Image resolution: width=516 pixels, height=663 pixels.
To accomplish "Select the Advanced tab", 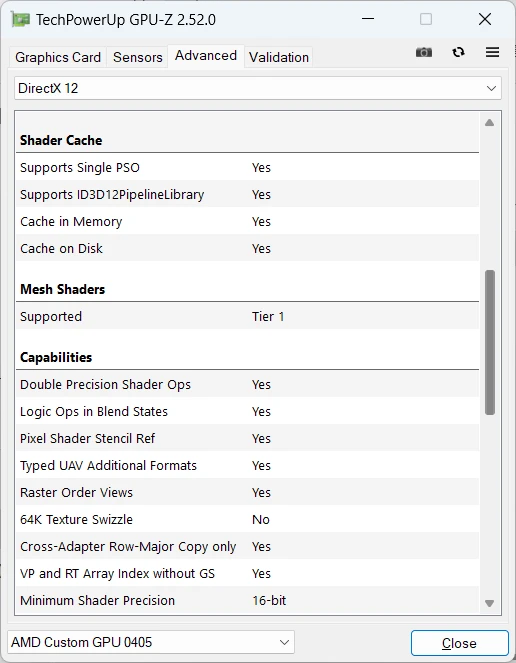I will tap(206, 56).
